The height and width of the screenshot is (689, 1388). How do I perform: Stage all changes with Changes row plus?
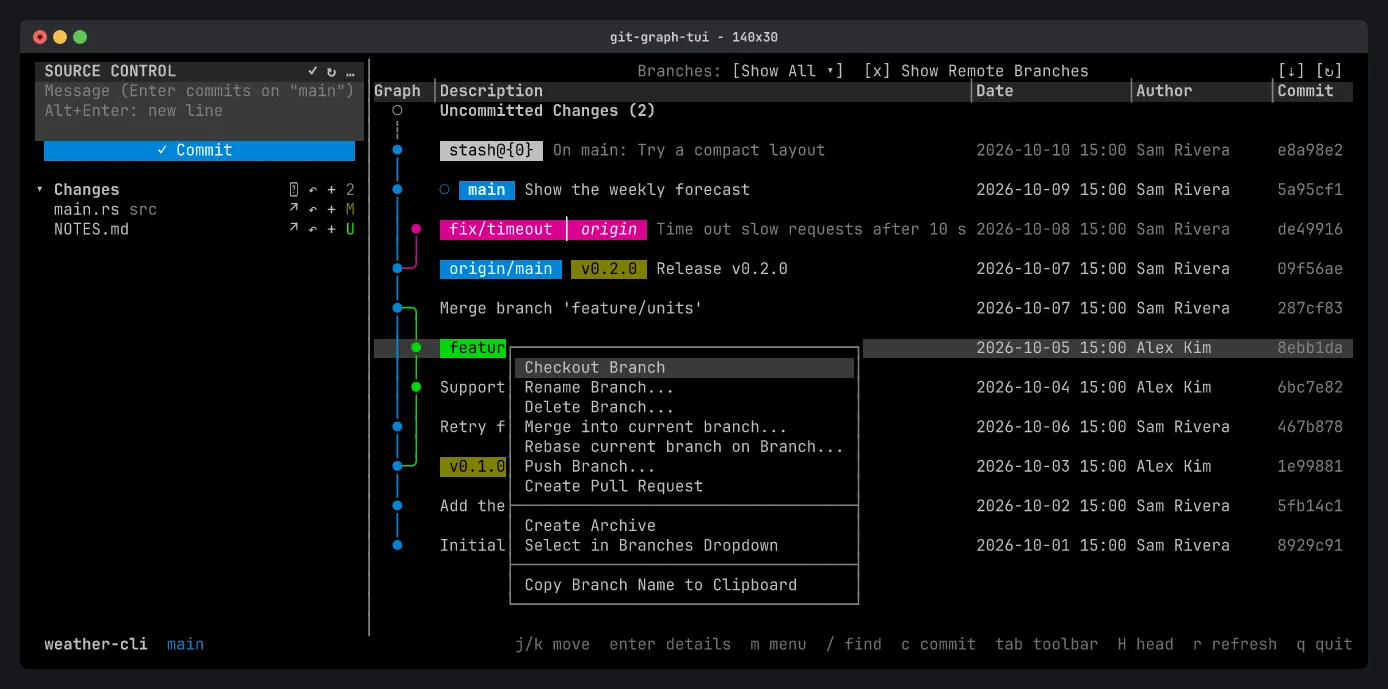click(x=331, y=190)
